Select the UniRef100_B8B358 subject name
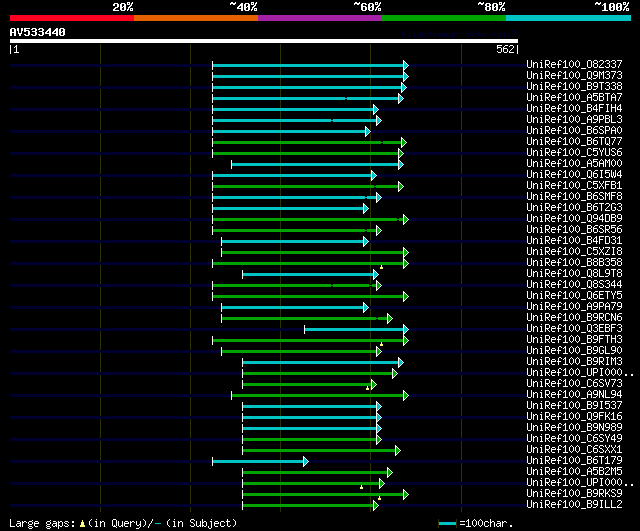640x531 pixels. click(x=574, y=263)
